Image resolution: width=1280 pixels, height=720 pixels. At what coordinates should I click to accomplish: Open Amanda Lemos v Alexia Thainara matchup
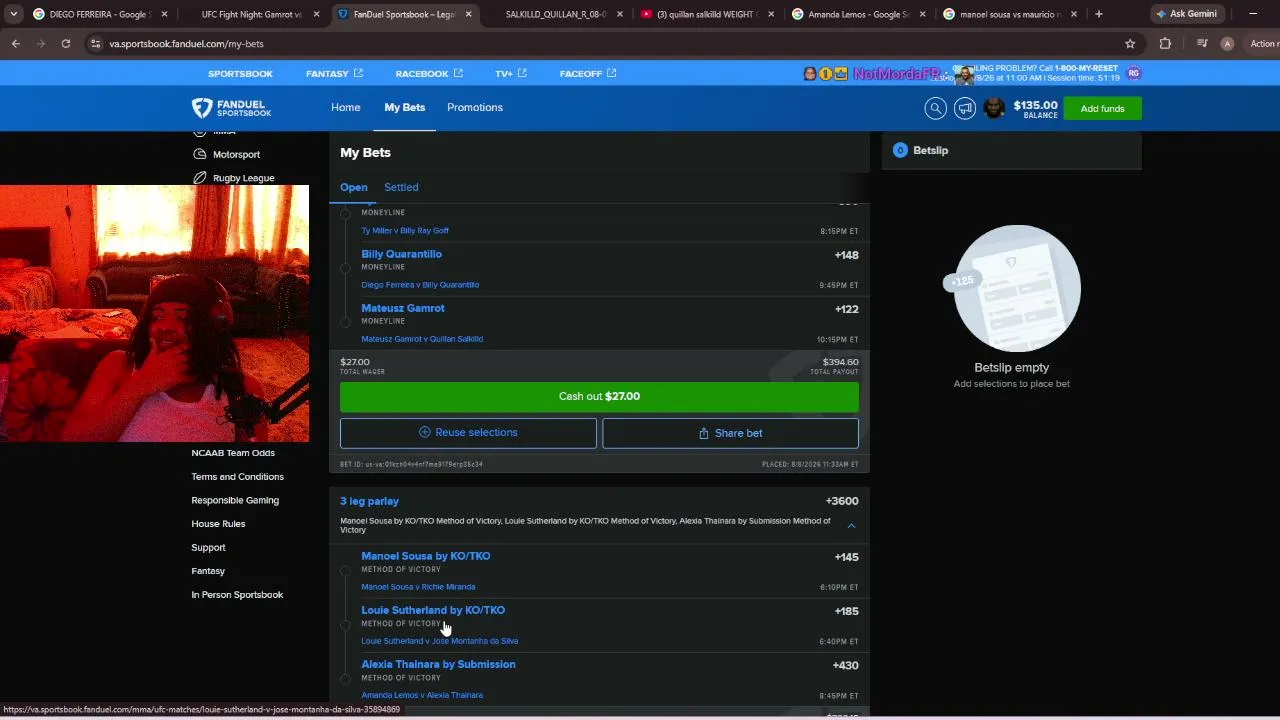point(422,695)
